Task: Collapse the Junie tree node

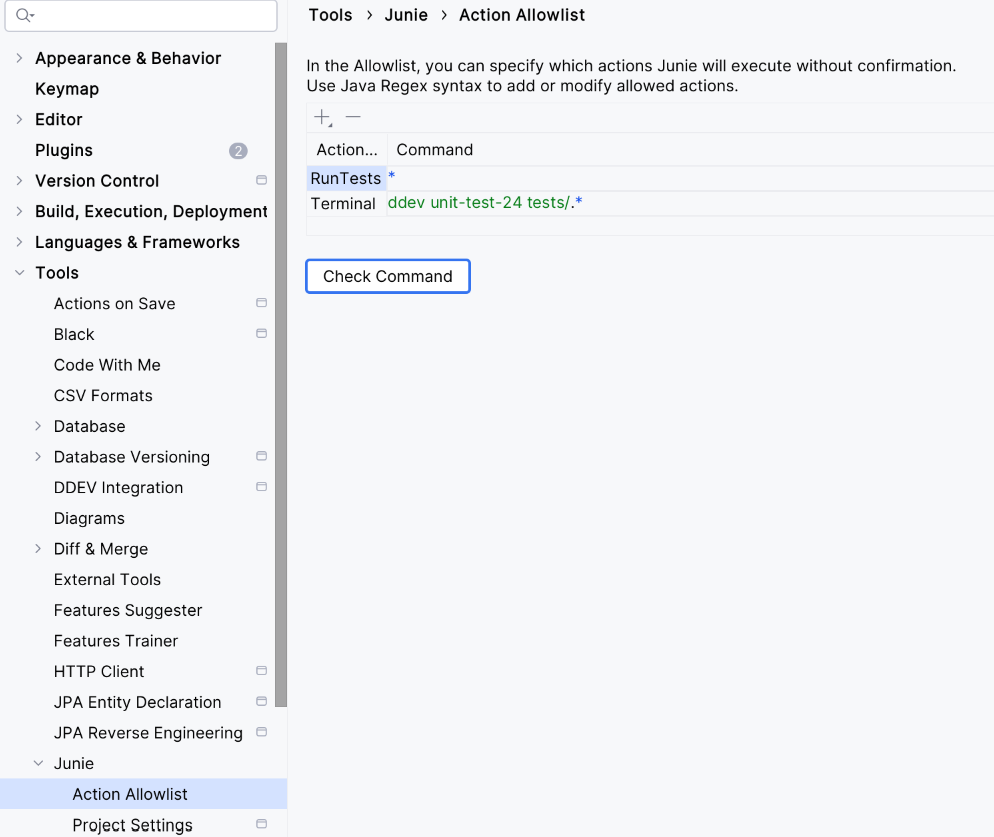Action: [x=38, y=763]
